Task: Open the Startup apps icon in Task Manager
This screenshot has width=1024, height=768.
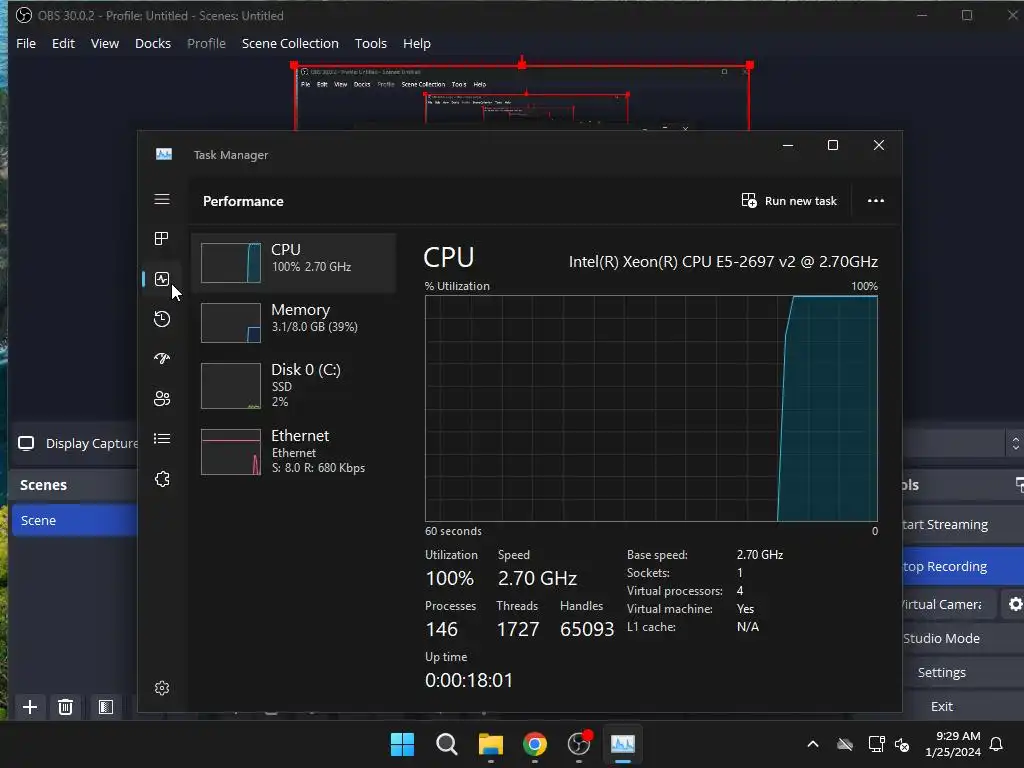Action: 162,359
